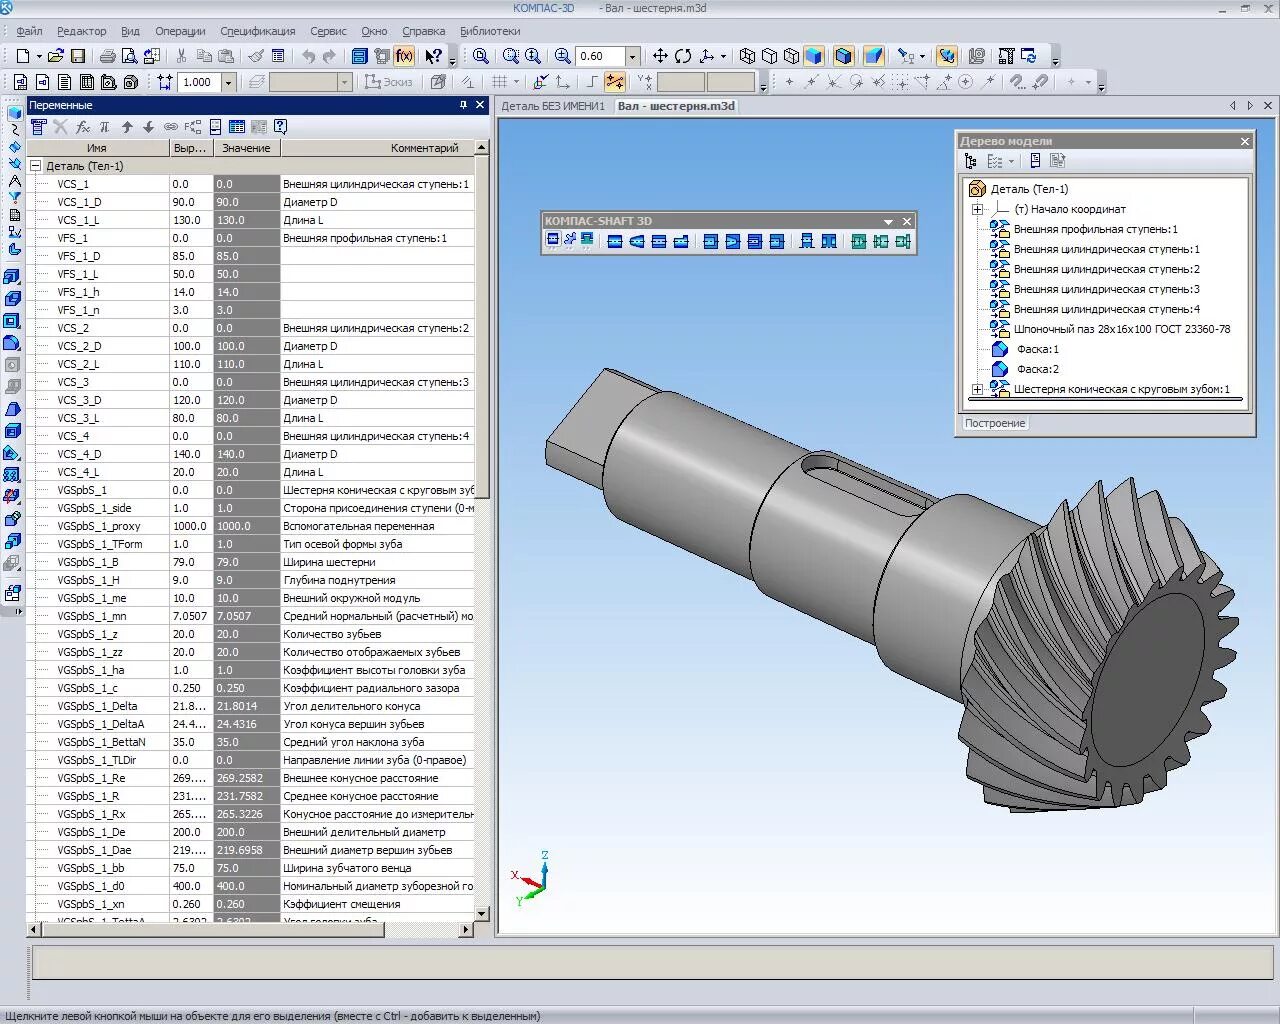Screen dimensions: 1280x1024
Task: Click the Эскиз sketch button
Action: tap(389, 82)
